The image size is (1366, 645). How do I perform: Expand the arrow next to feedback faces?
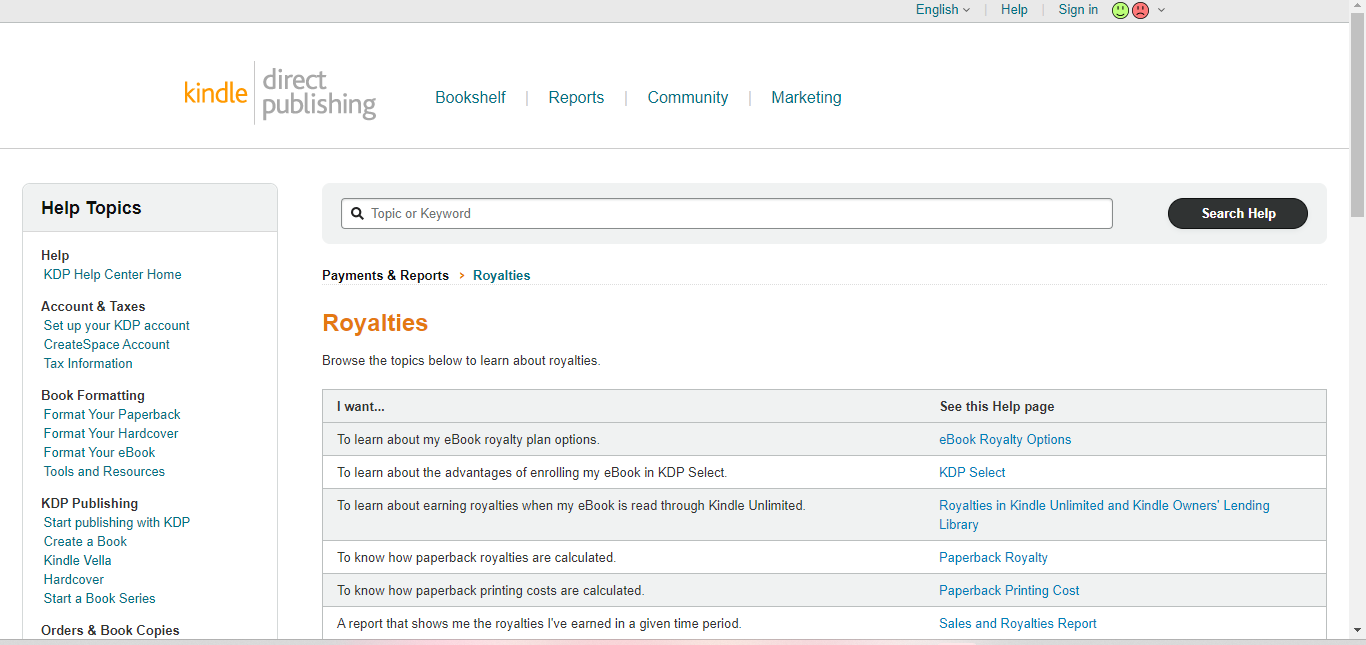pyautogui.click(x=1161, y=10)
